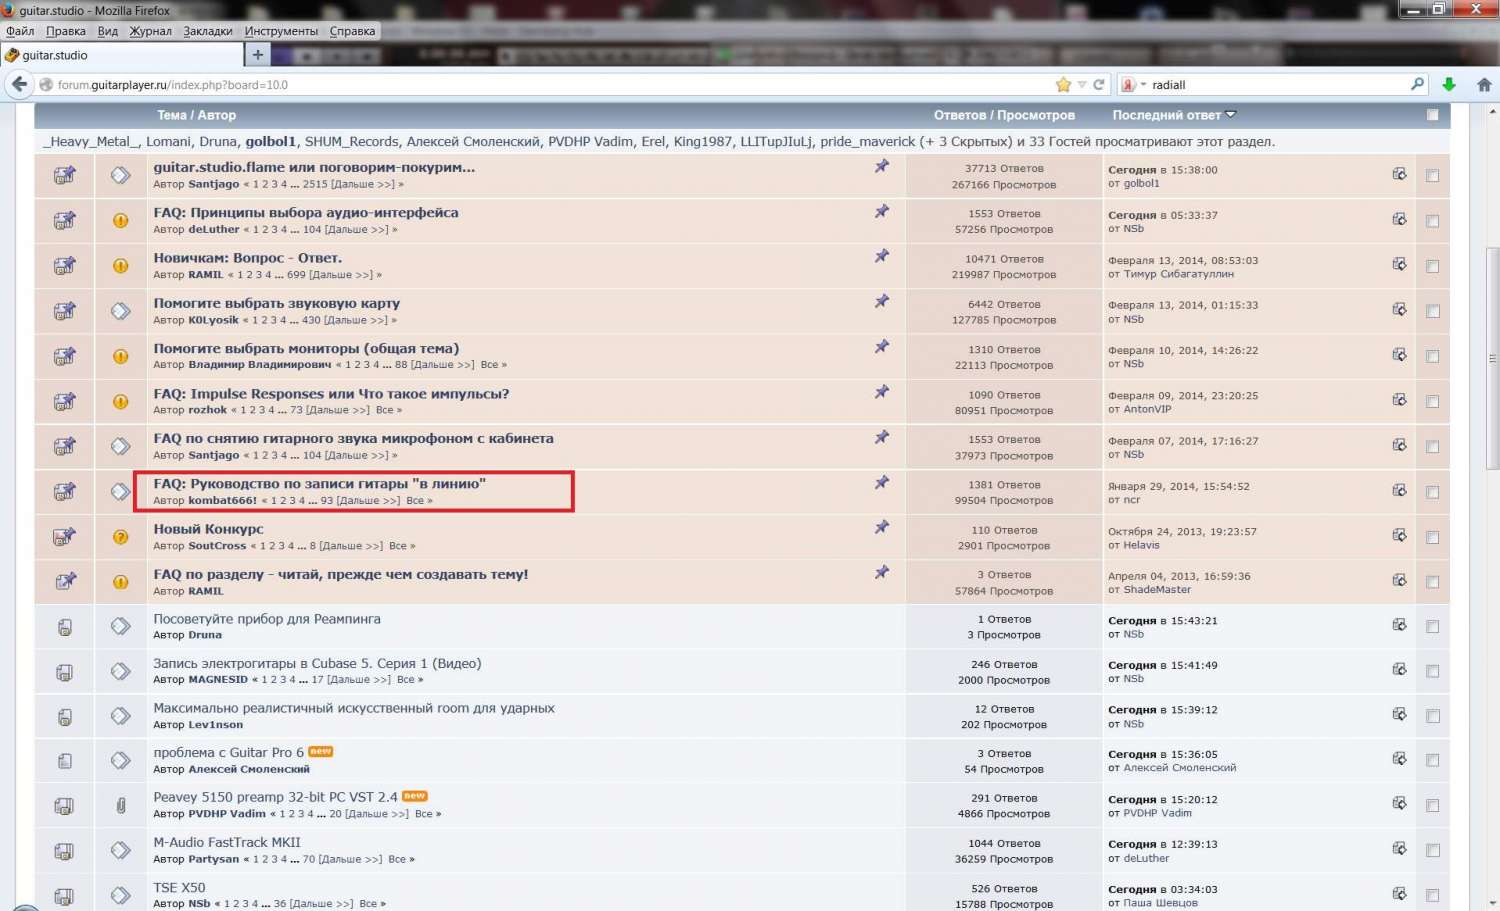Click the vertical scrollbar thumb of the page
Screen dimensions: 1500x911
pos(1493,358)
